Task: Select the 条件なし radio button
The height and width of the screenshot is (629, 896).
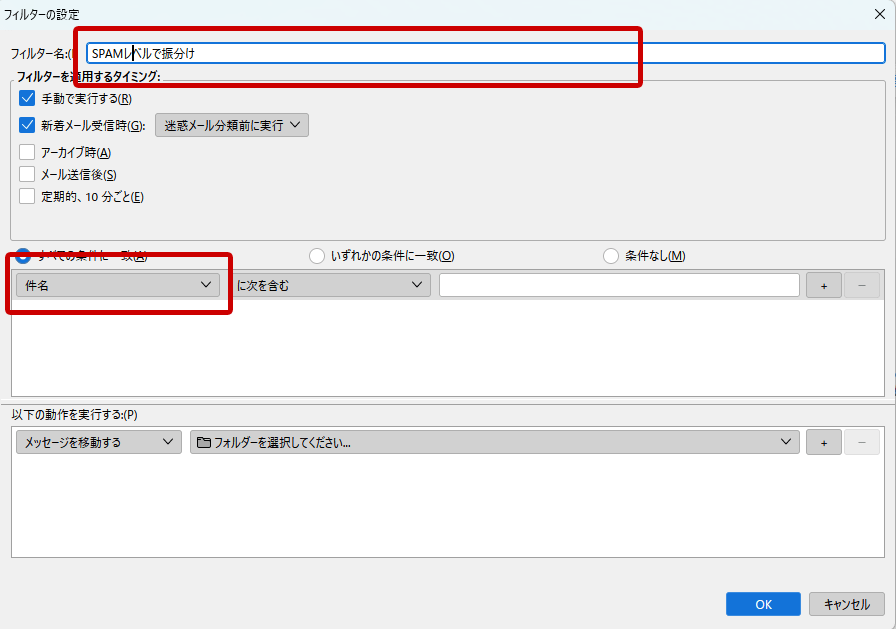Action: (x=610, y=255)
